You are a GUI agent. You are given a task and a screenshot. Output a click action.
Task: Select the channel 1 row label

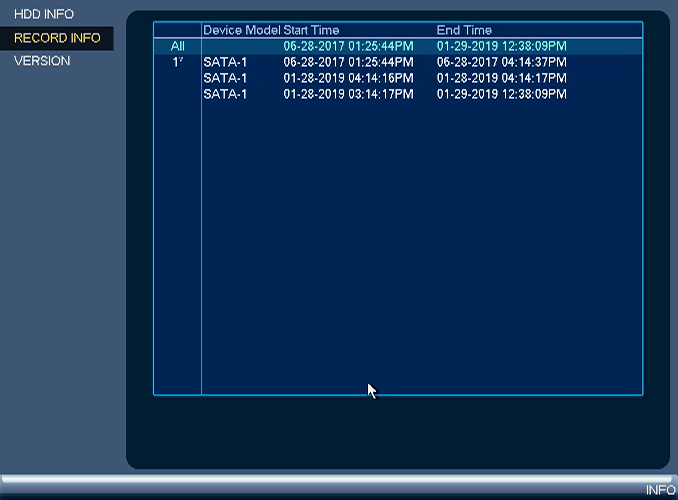coord(178,62)
